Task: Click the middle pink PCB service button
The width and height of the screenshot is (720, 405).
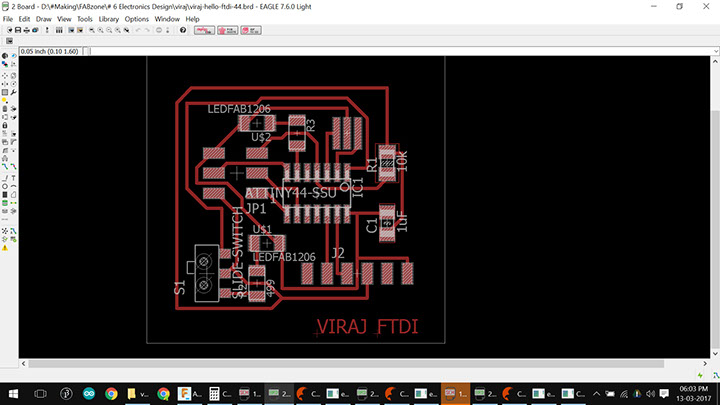Action: pyautogui.click(x=227, y=30)
